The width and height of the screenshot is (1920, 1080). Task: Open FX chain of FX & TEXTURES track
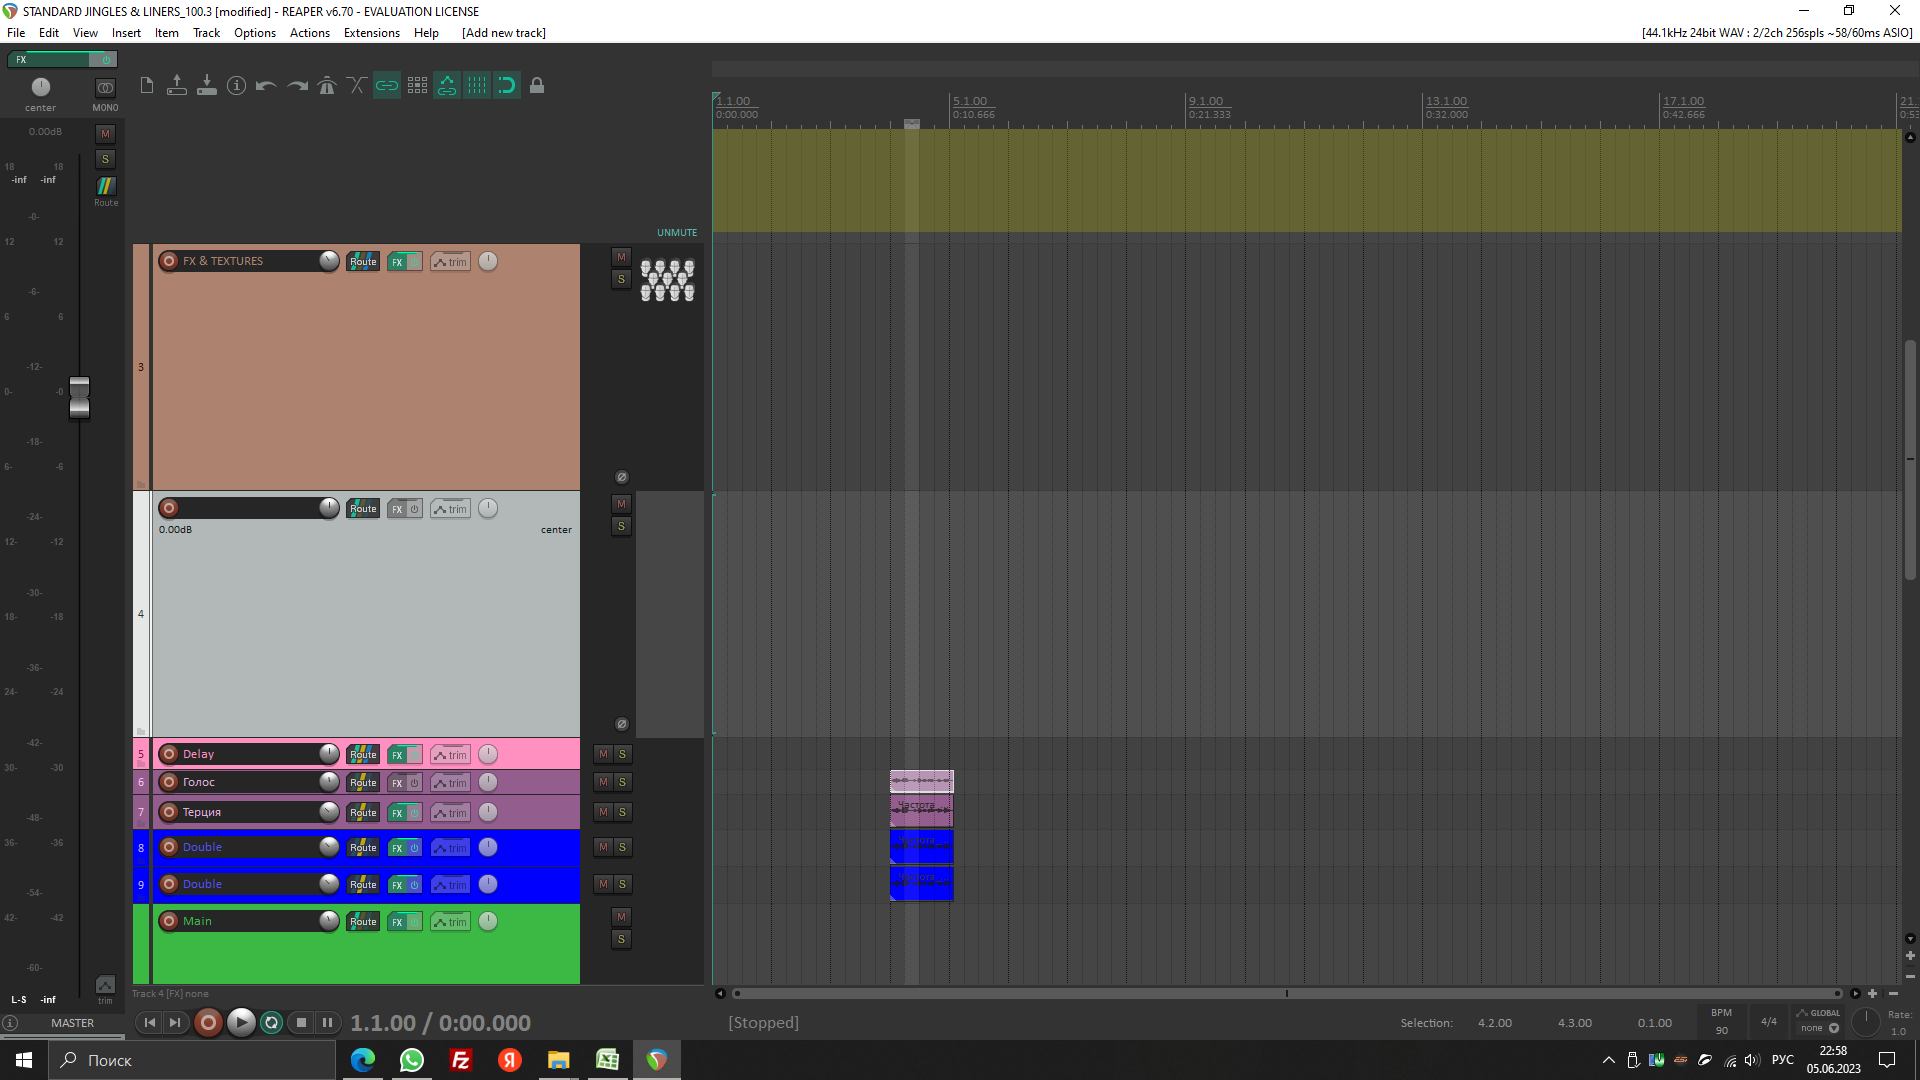(x=397, y=262)
